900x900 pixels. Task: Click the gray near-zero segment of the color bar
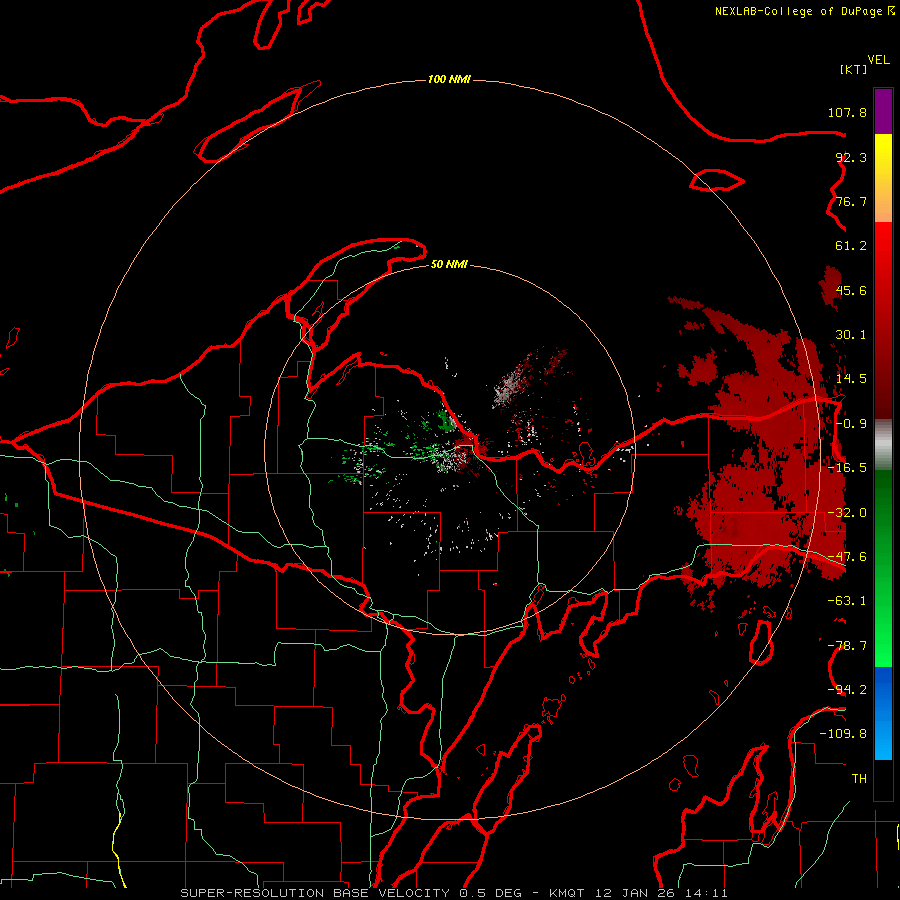[x=883, y=445]
